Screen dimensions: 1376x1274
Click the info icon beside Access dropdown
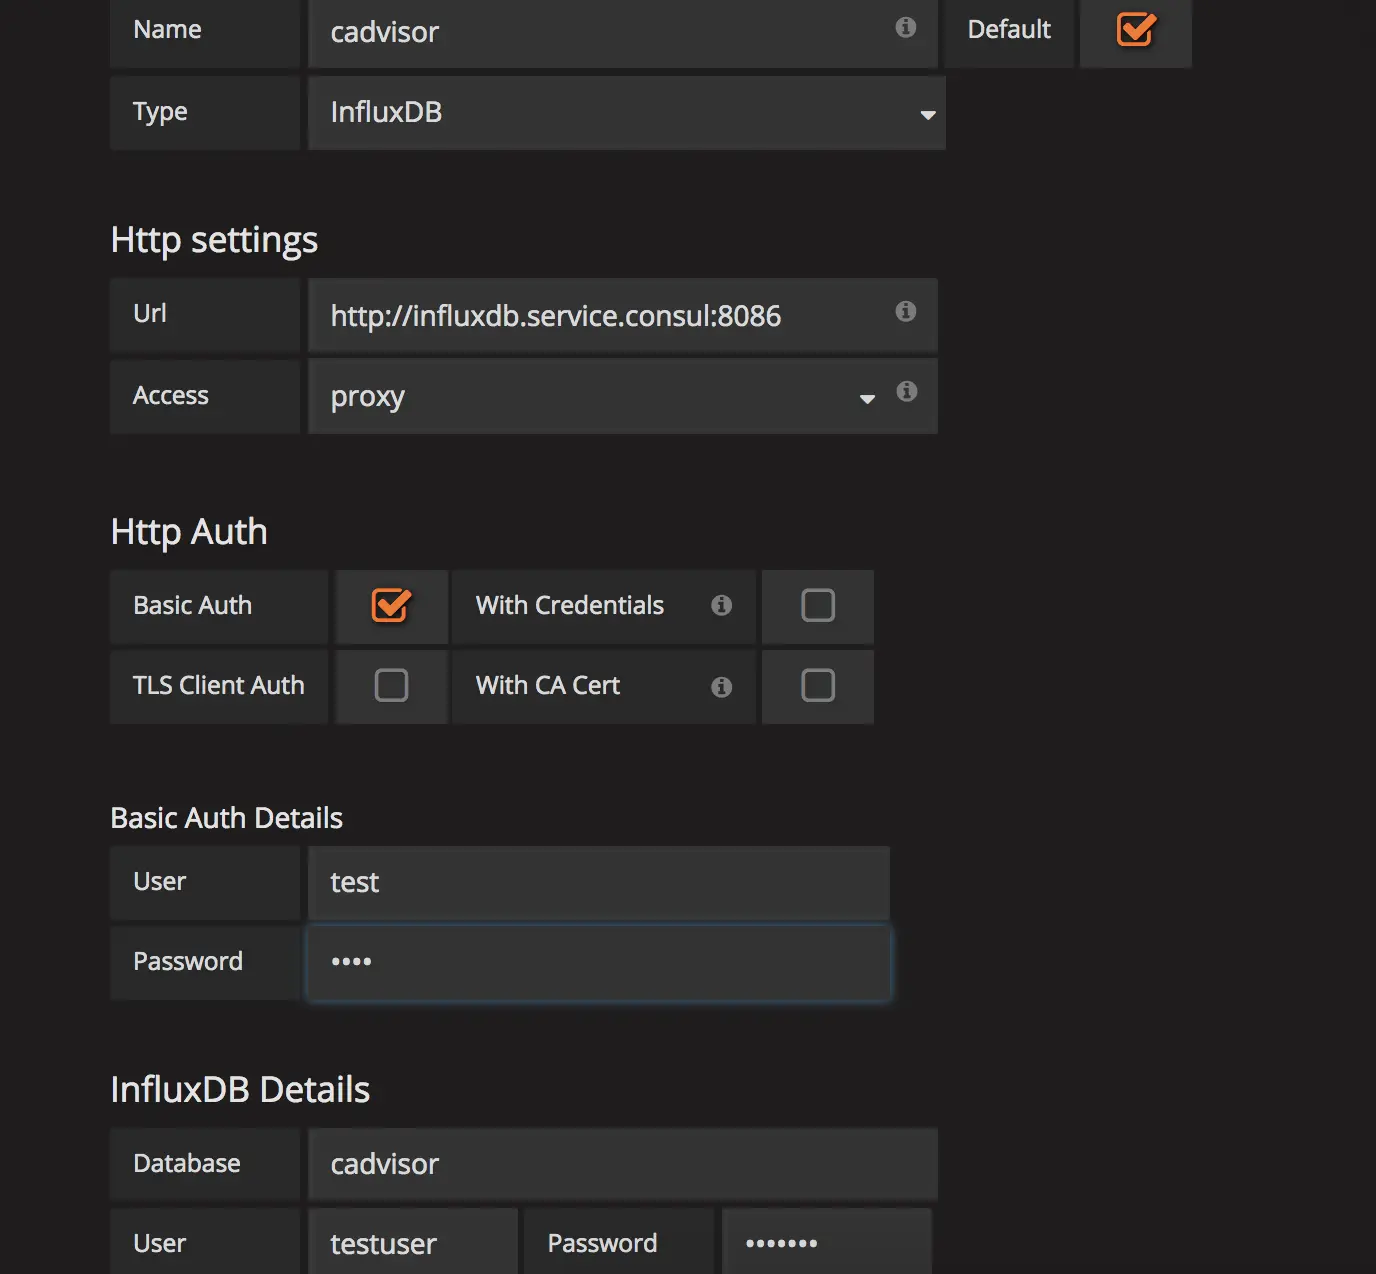coord(907,392)
